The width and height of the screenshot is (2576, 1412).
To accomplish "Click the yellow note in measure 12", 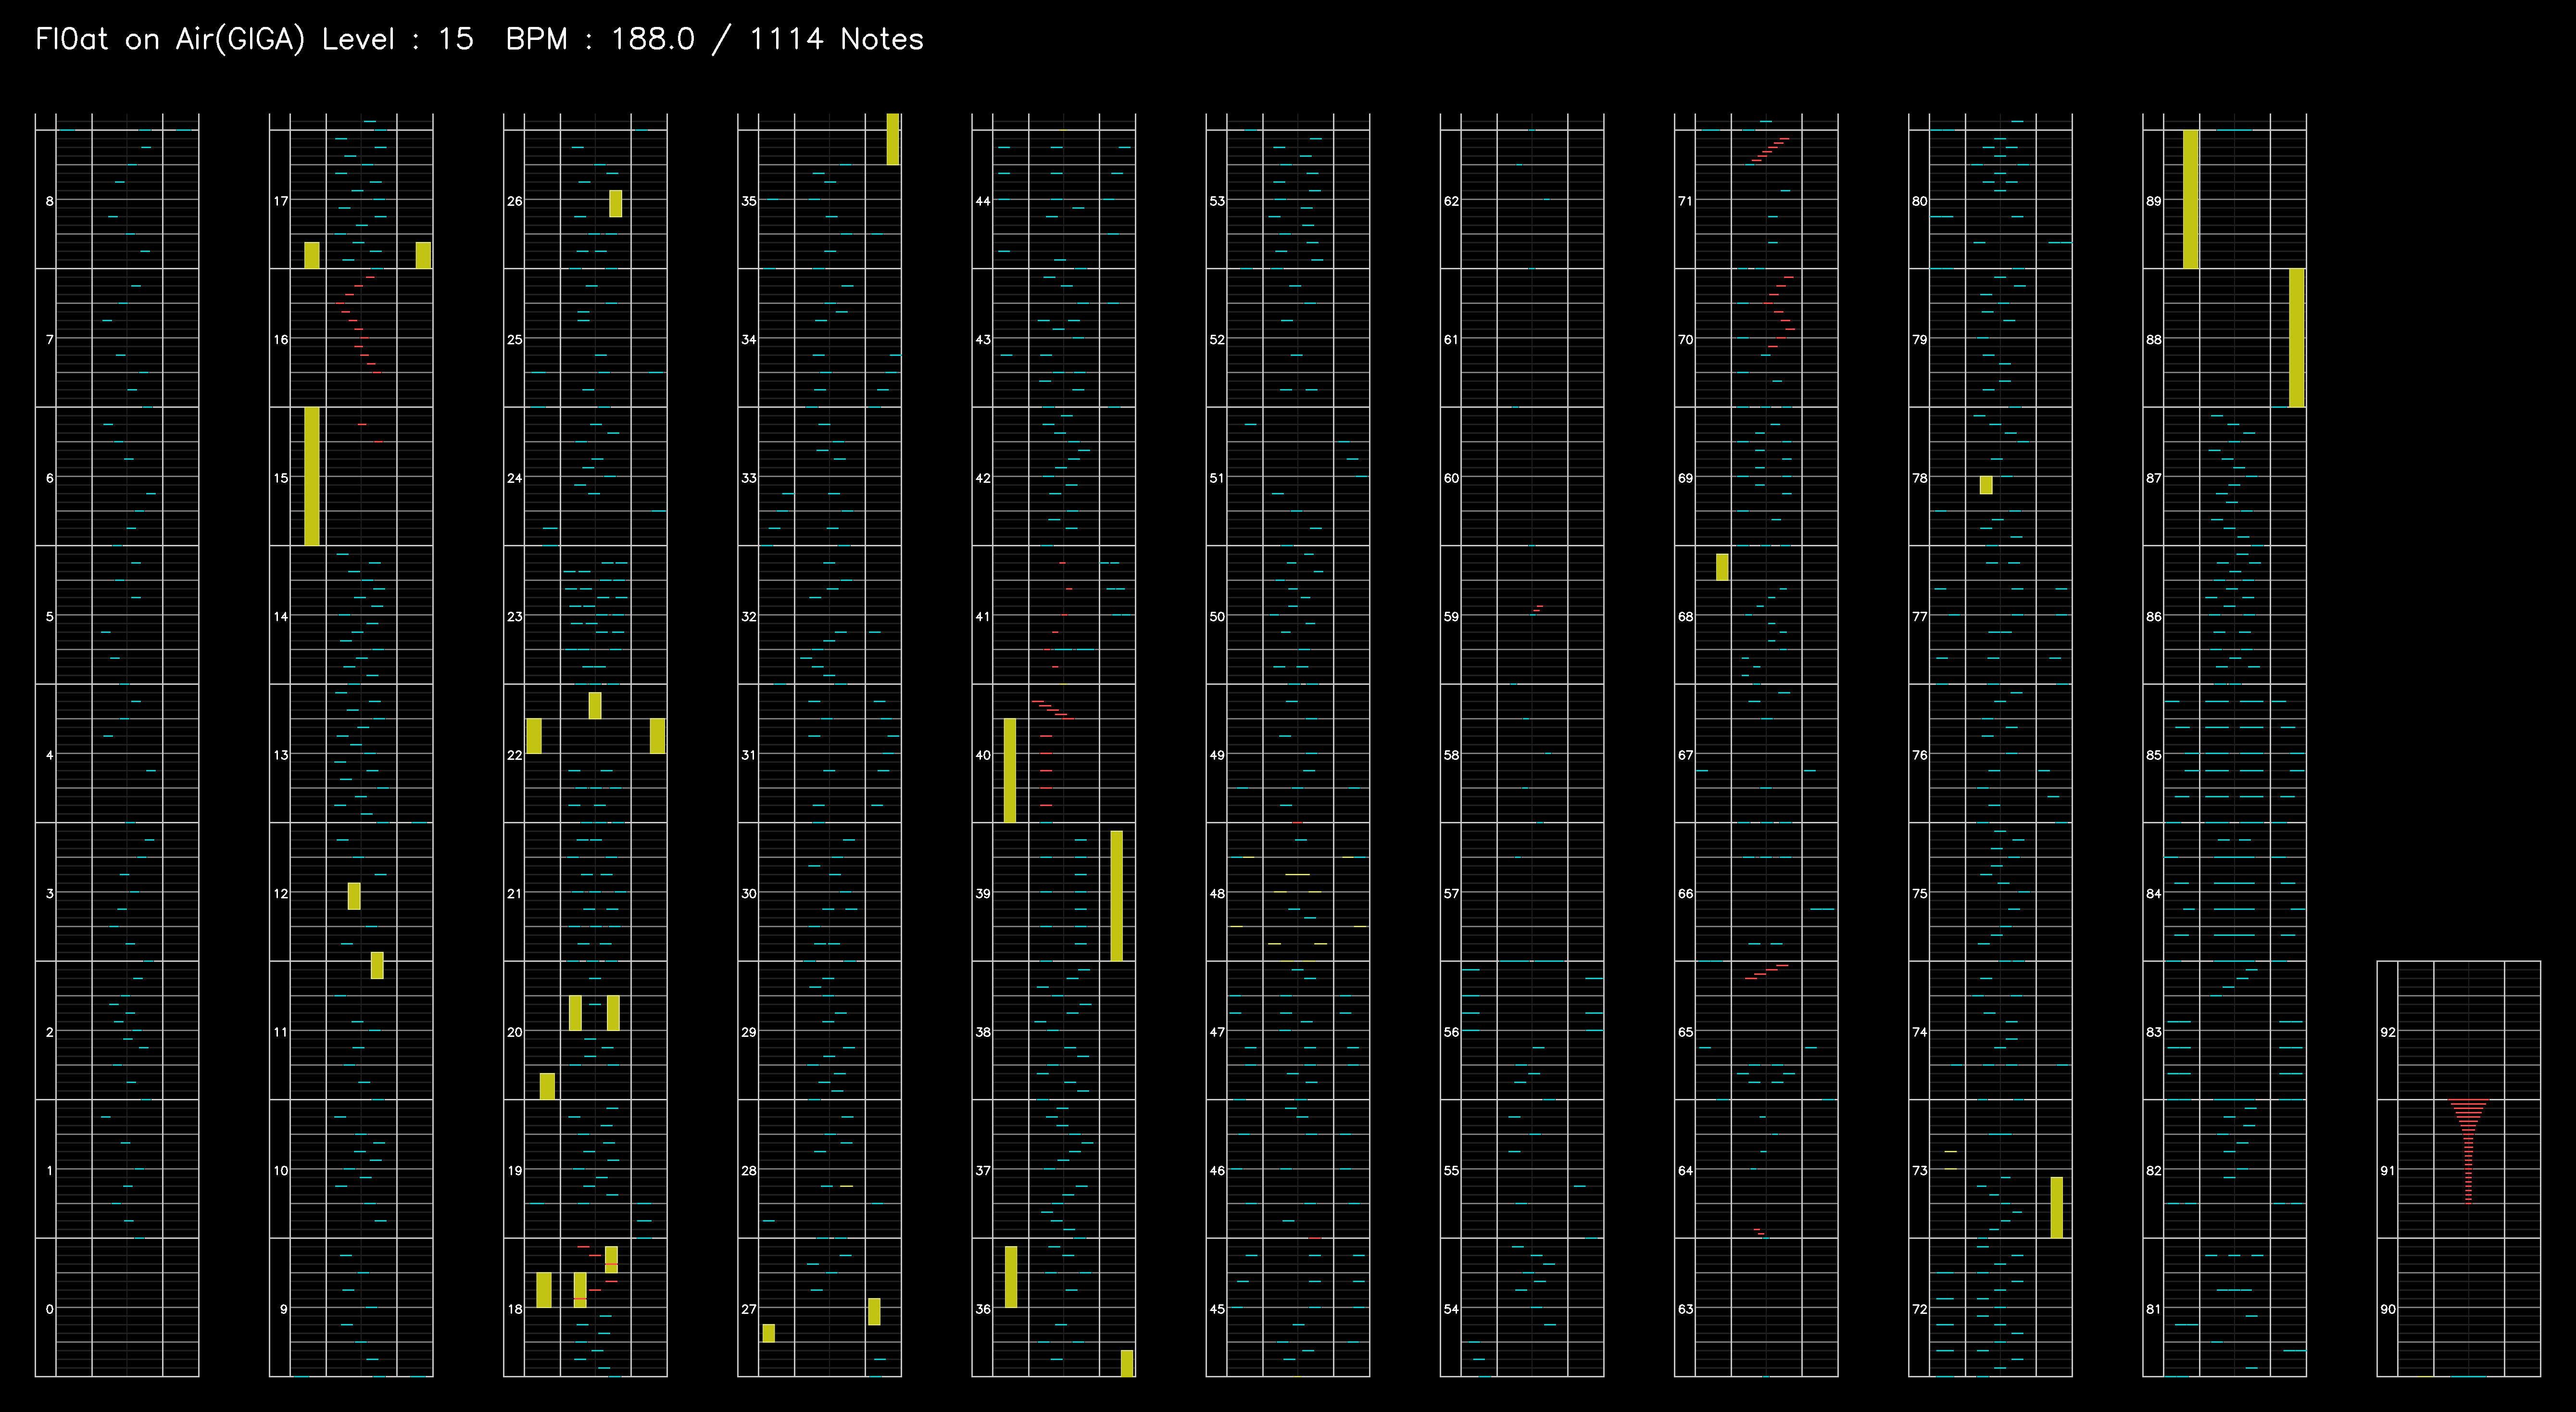I will (x=354, y=896).
